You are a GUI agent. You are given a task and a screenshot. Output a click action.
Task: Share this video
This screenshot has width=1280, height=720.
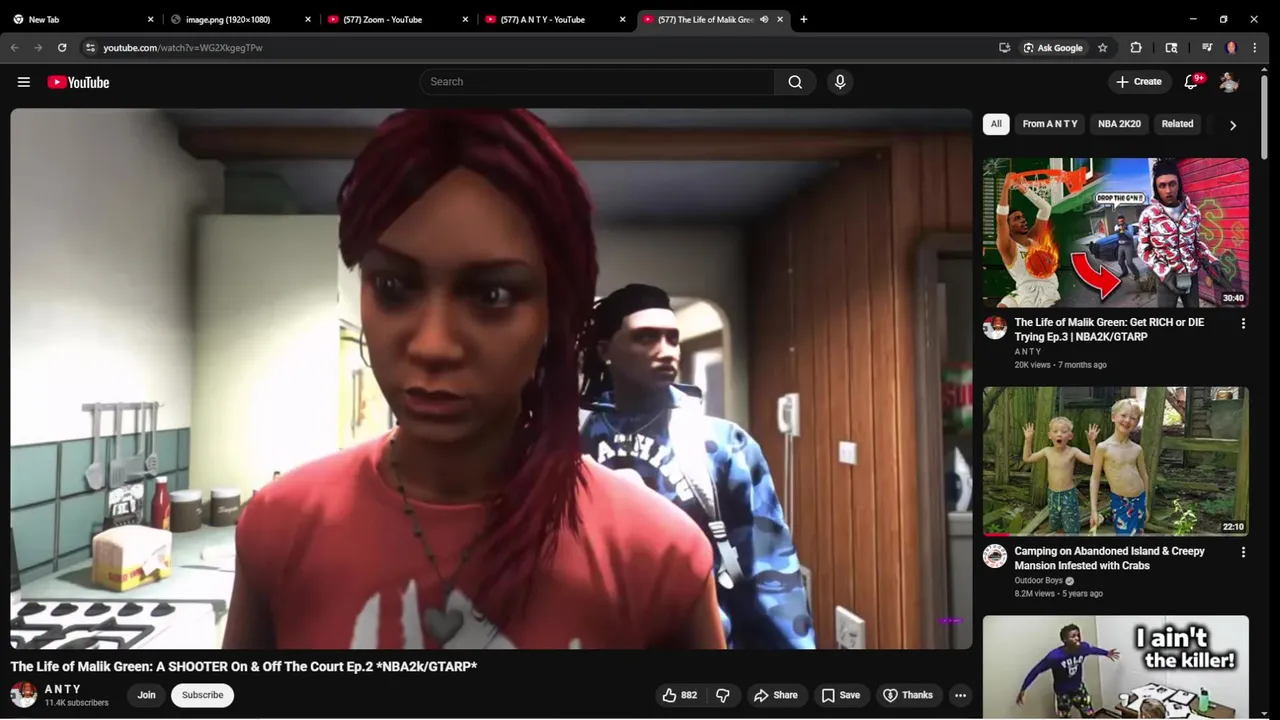pos(776,695)
